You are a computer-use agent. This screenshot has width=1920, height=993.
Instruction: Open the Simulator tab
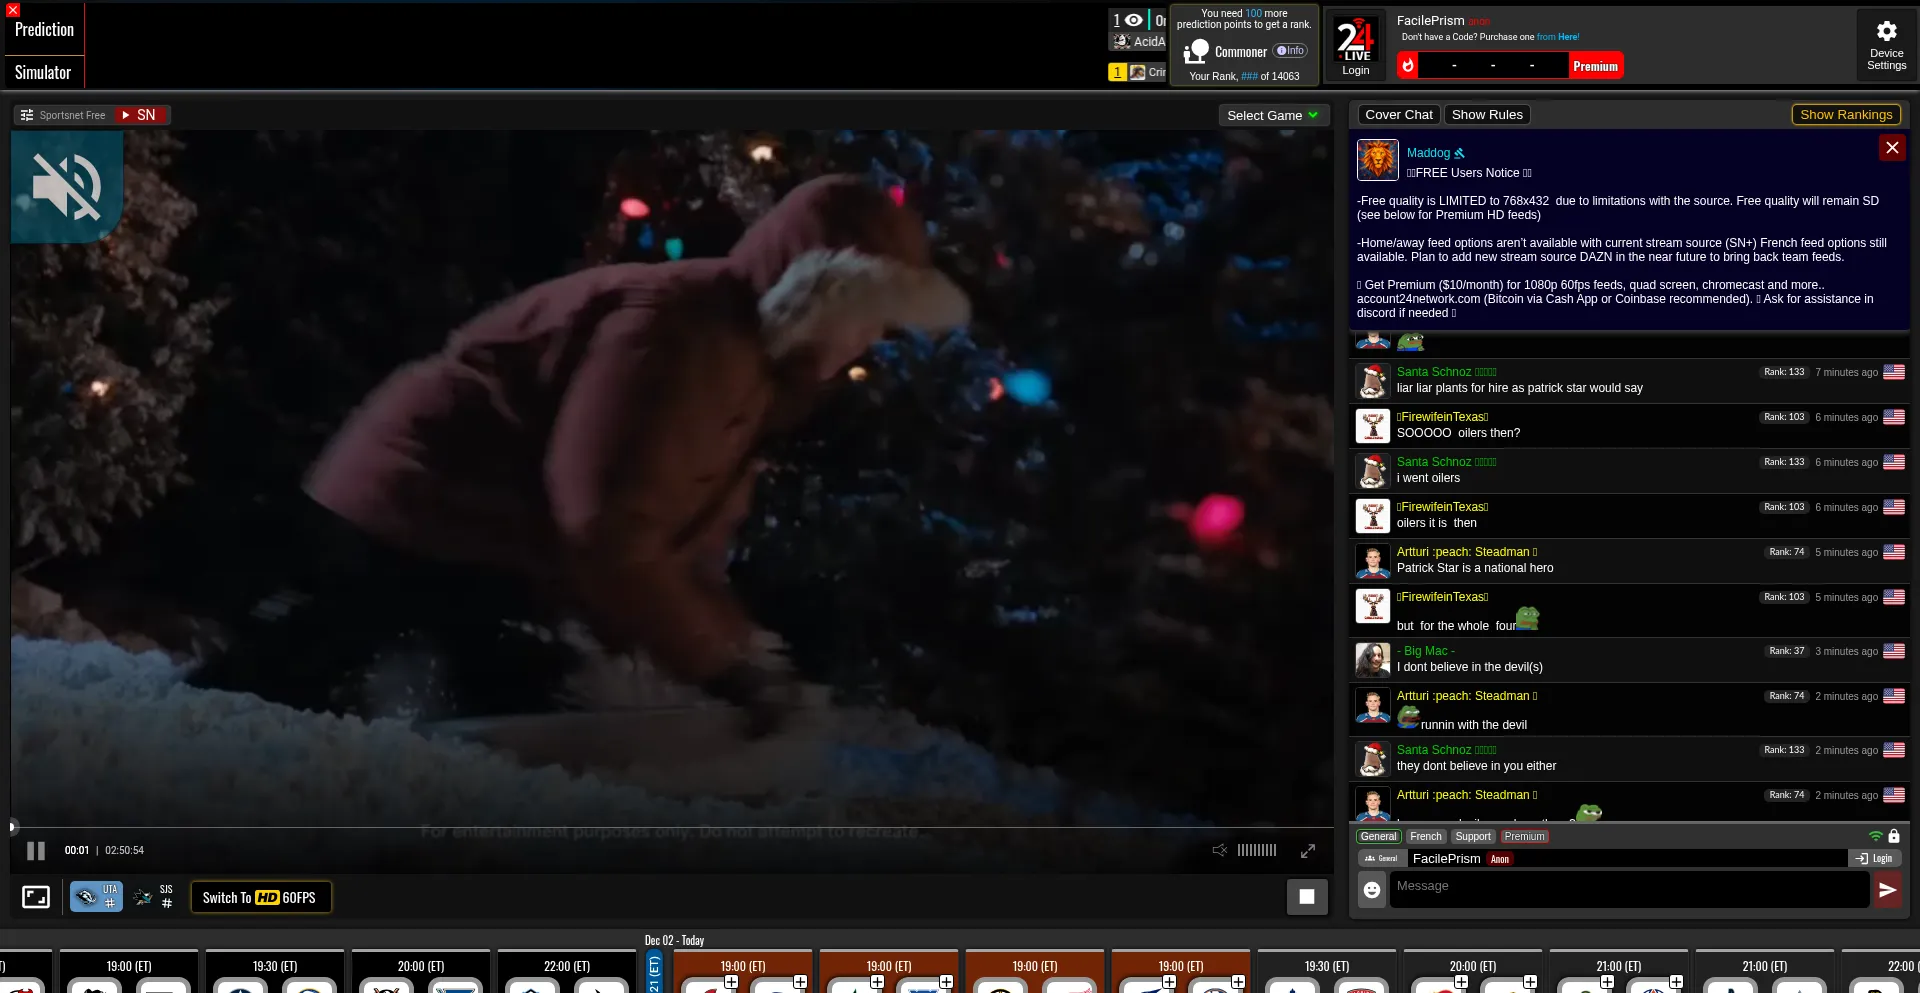pos(43,72)
